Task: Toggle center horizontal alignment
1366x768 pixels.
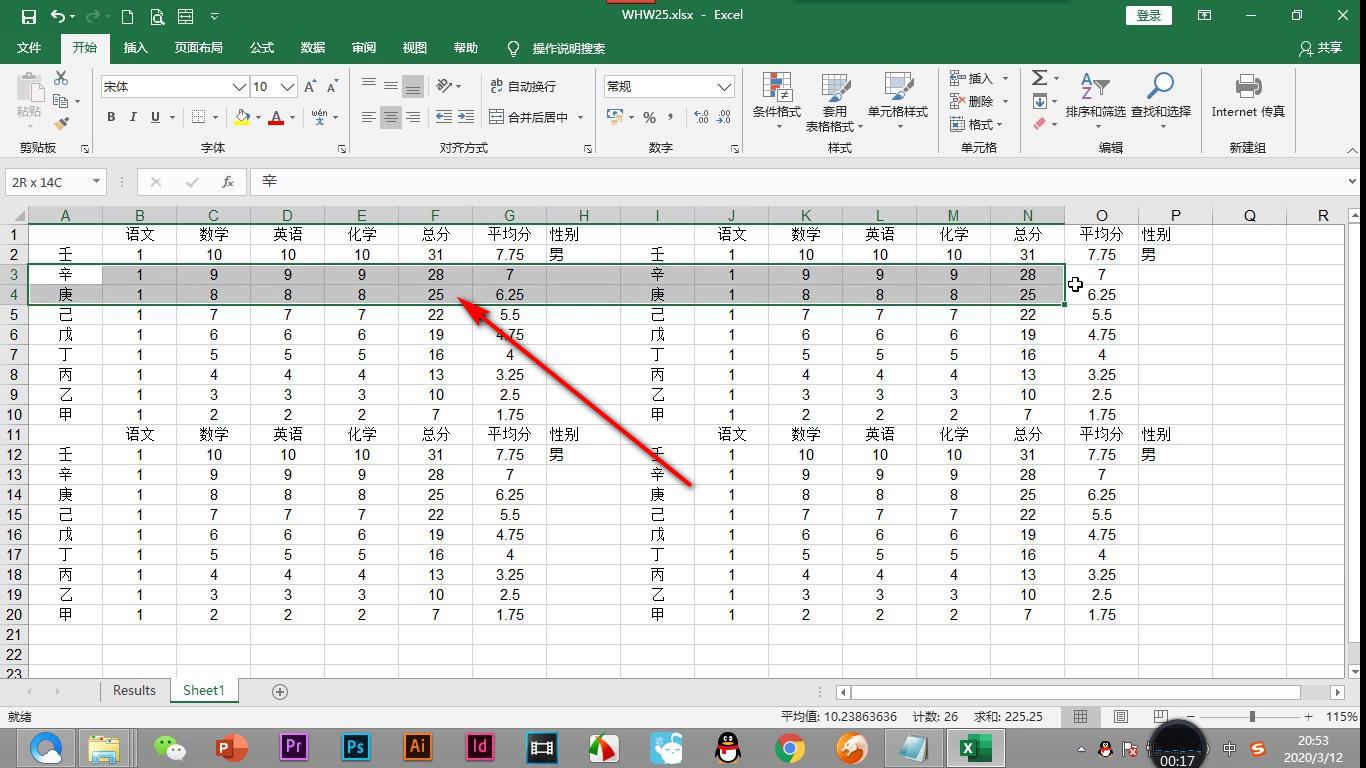Action: 390,118
